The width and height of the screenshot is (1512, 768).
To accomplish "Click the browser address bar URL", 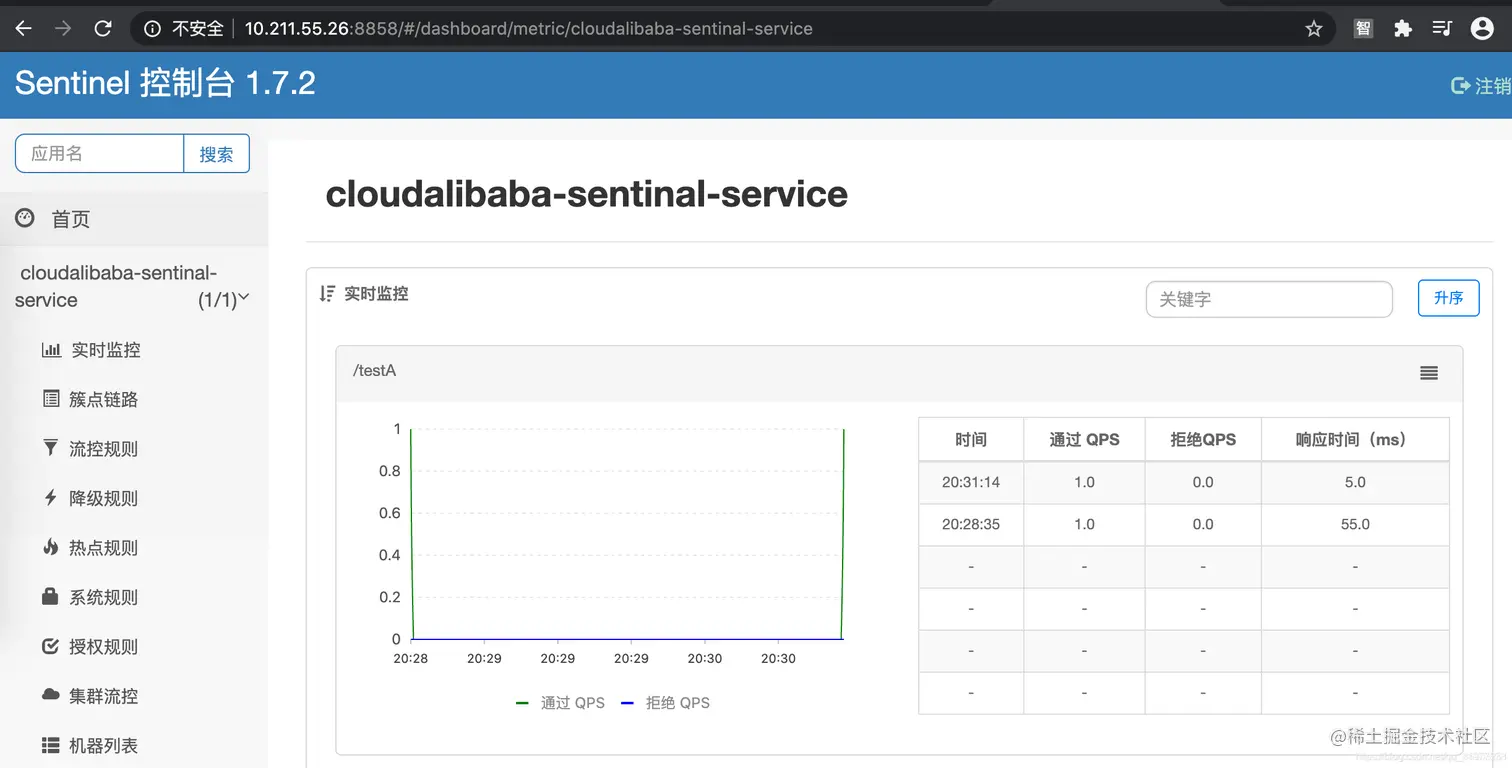I will tap(528, 29).
